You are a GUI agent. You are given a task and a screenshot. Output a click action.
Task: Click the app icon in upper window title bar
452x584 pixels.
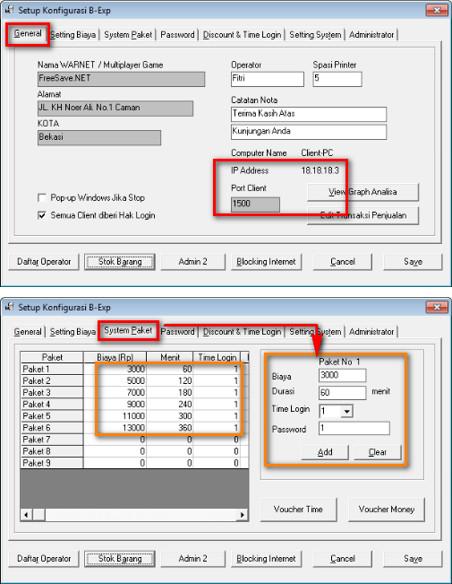(9, 10)
